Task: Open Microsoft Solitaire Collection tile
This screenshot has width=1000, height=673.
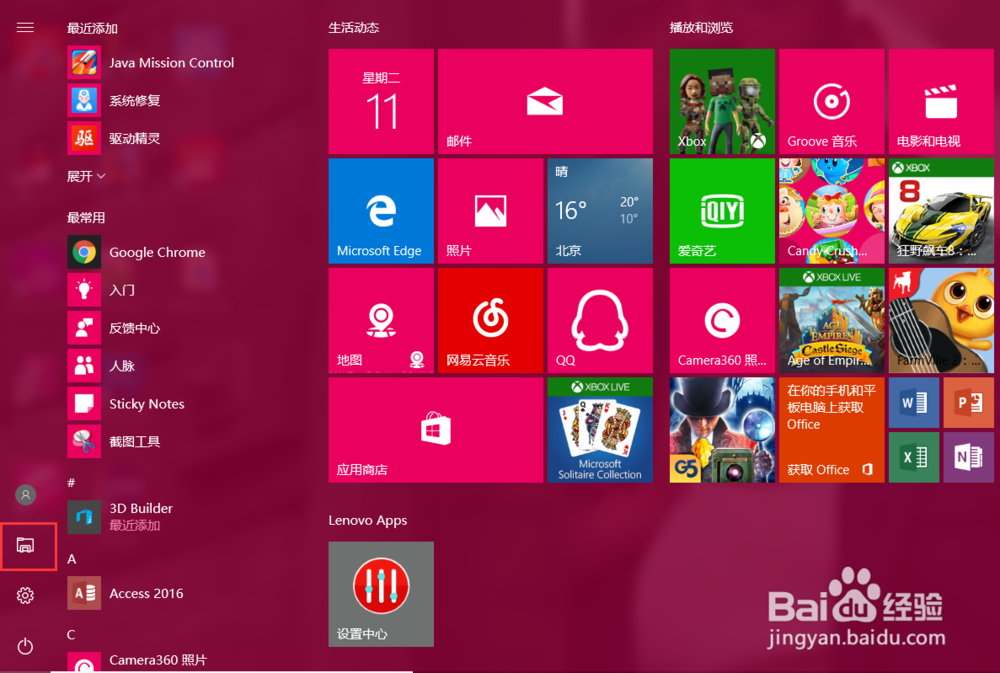Action: point(600,430)
